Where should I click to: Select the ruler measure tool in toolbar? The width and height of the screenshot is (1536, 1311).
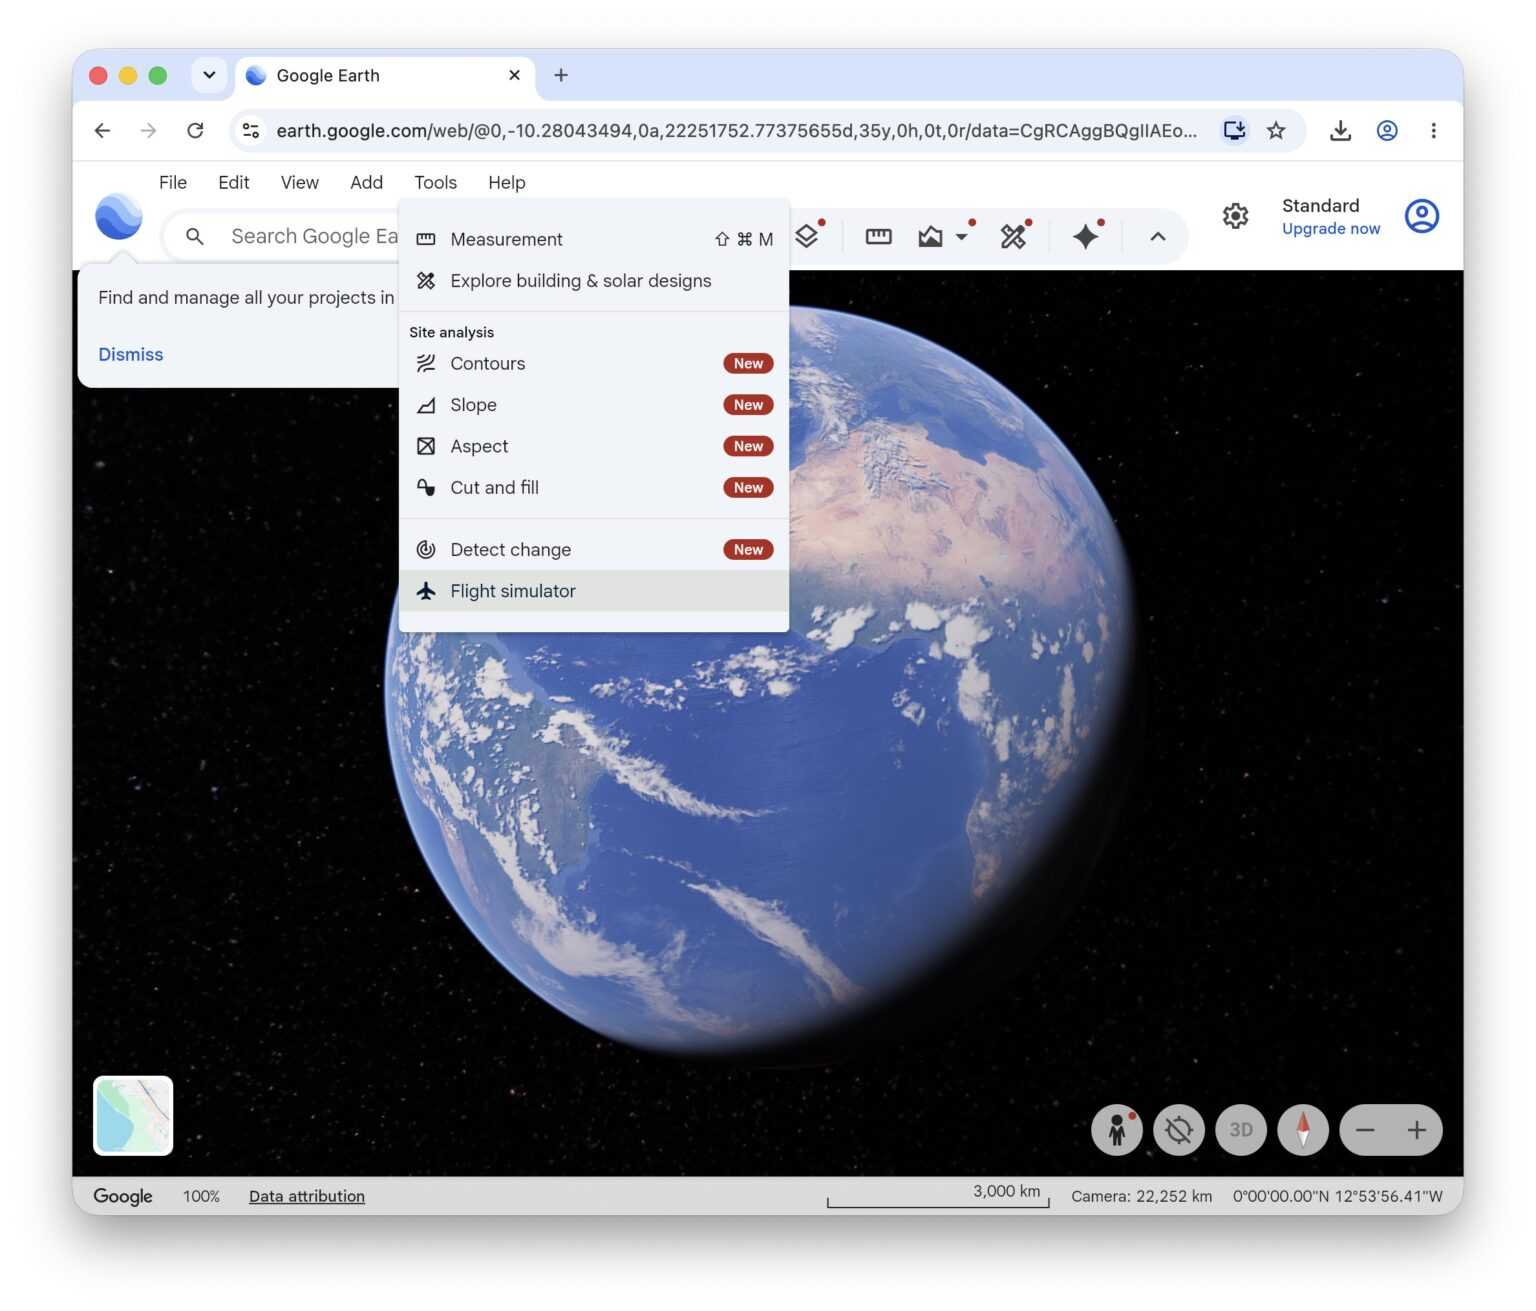pyautogui.click(x=878, y=236)
